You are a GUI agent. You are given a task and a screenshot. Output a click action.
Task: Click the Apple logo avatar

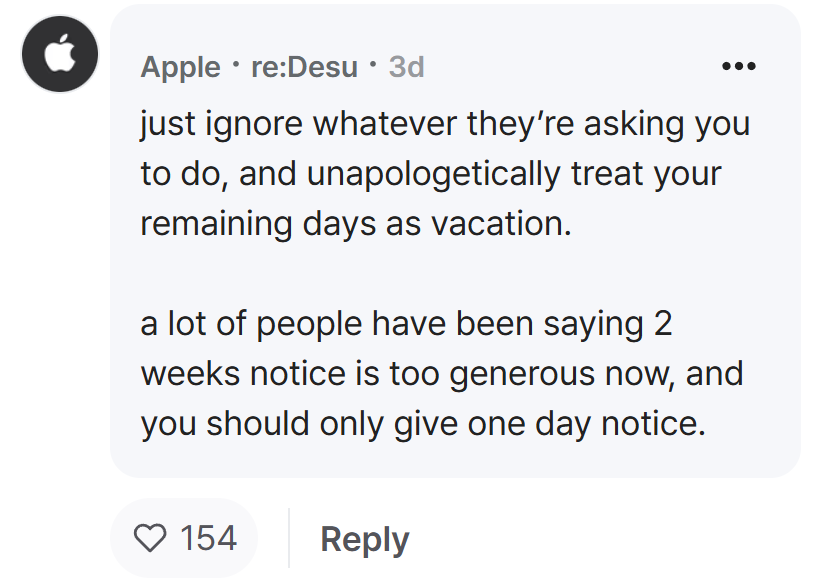point(60,54)
